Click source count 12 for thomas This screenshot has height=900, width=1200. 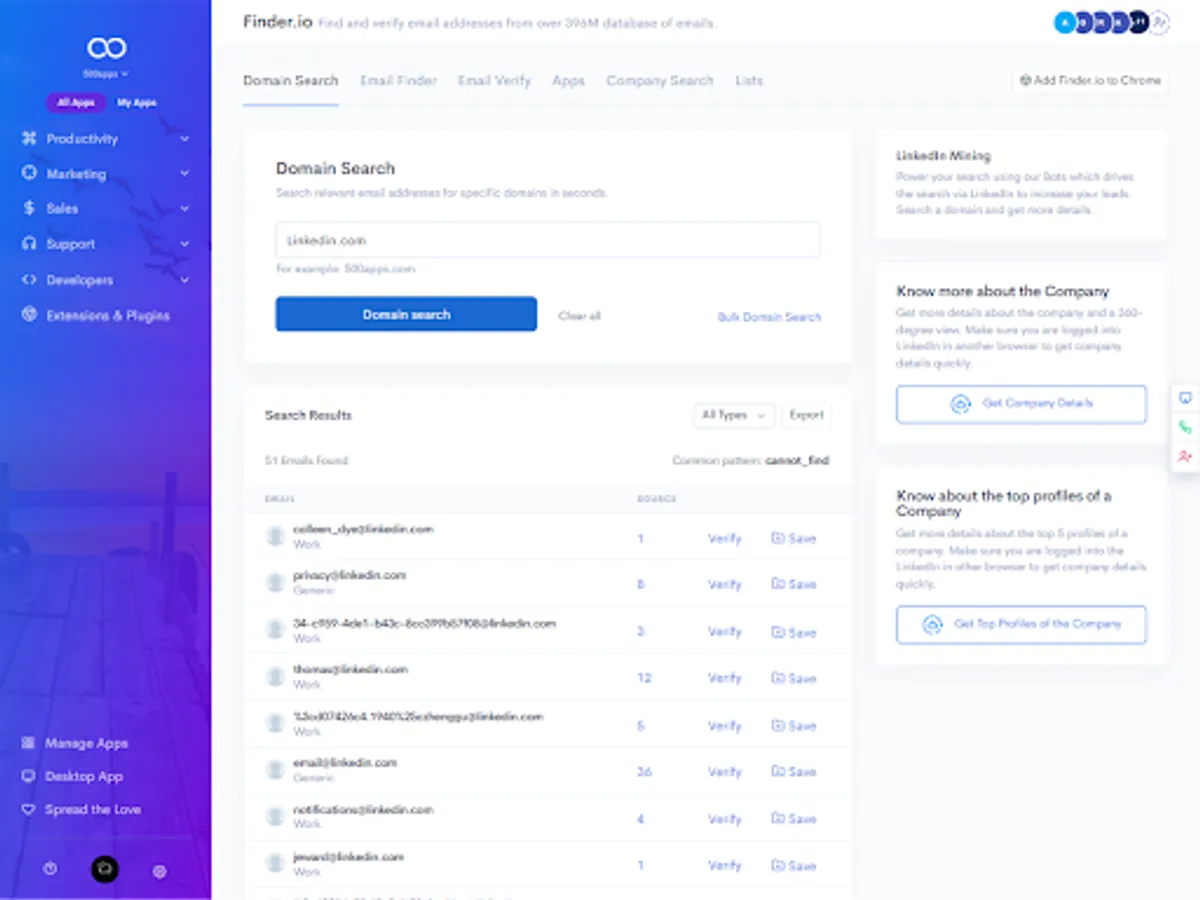644,678
